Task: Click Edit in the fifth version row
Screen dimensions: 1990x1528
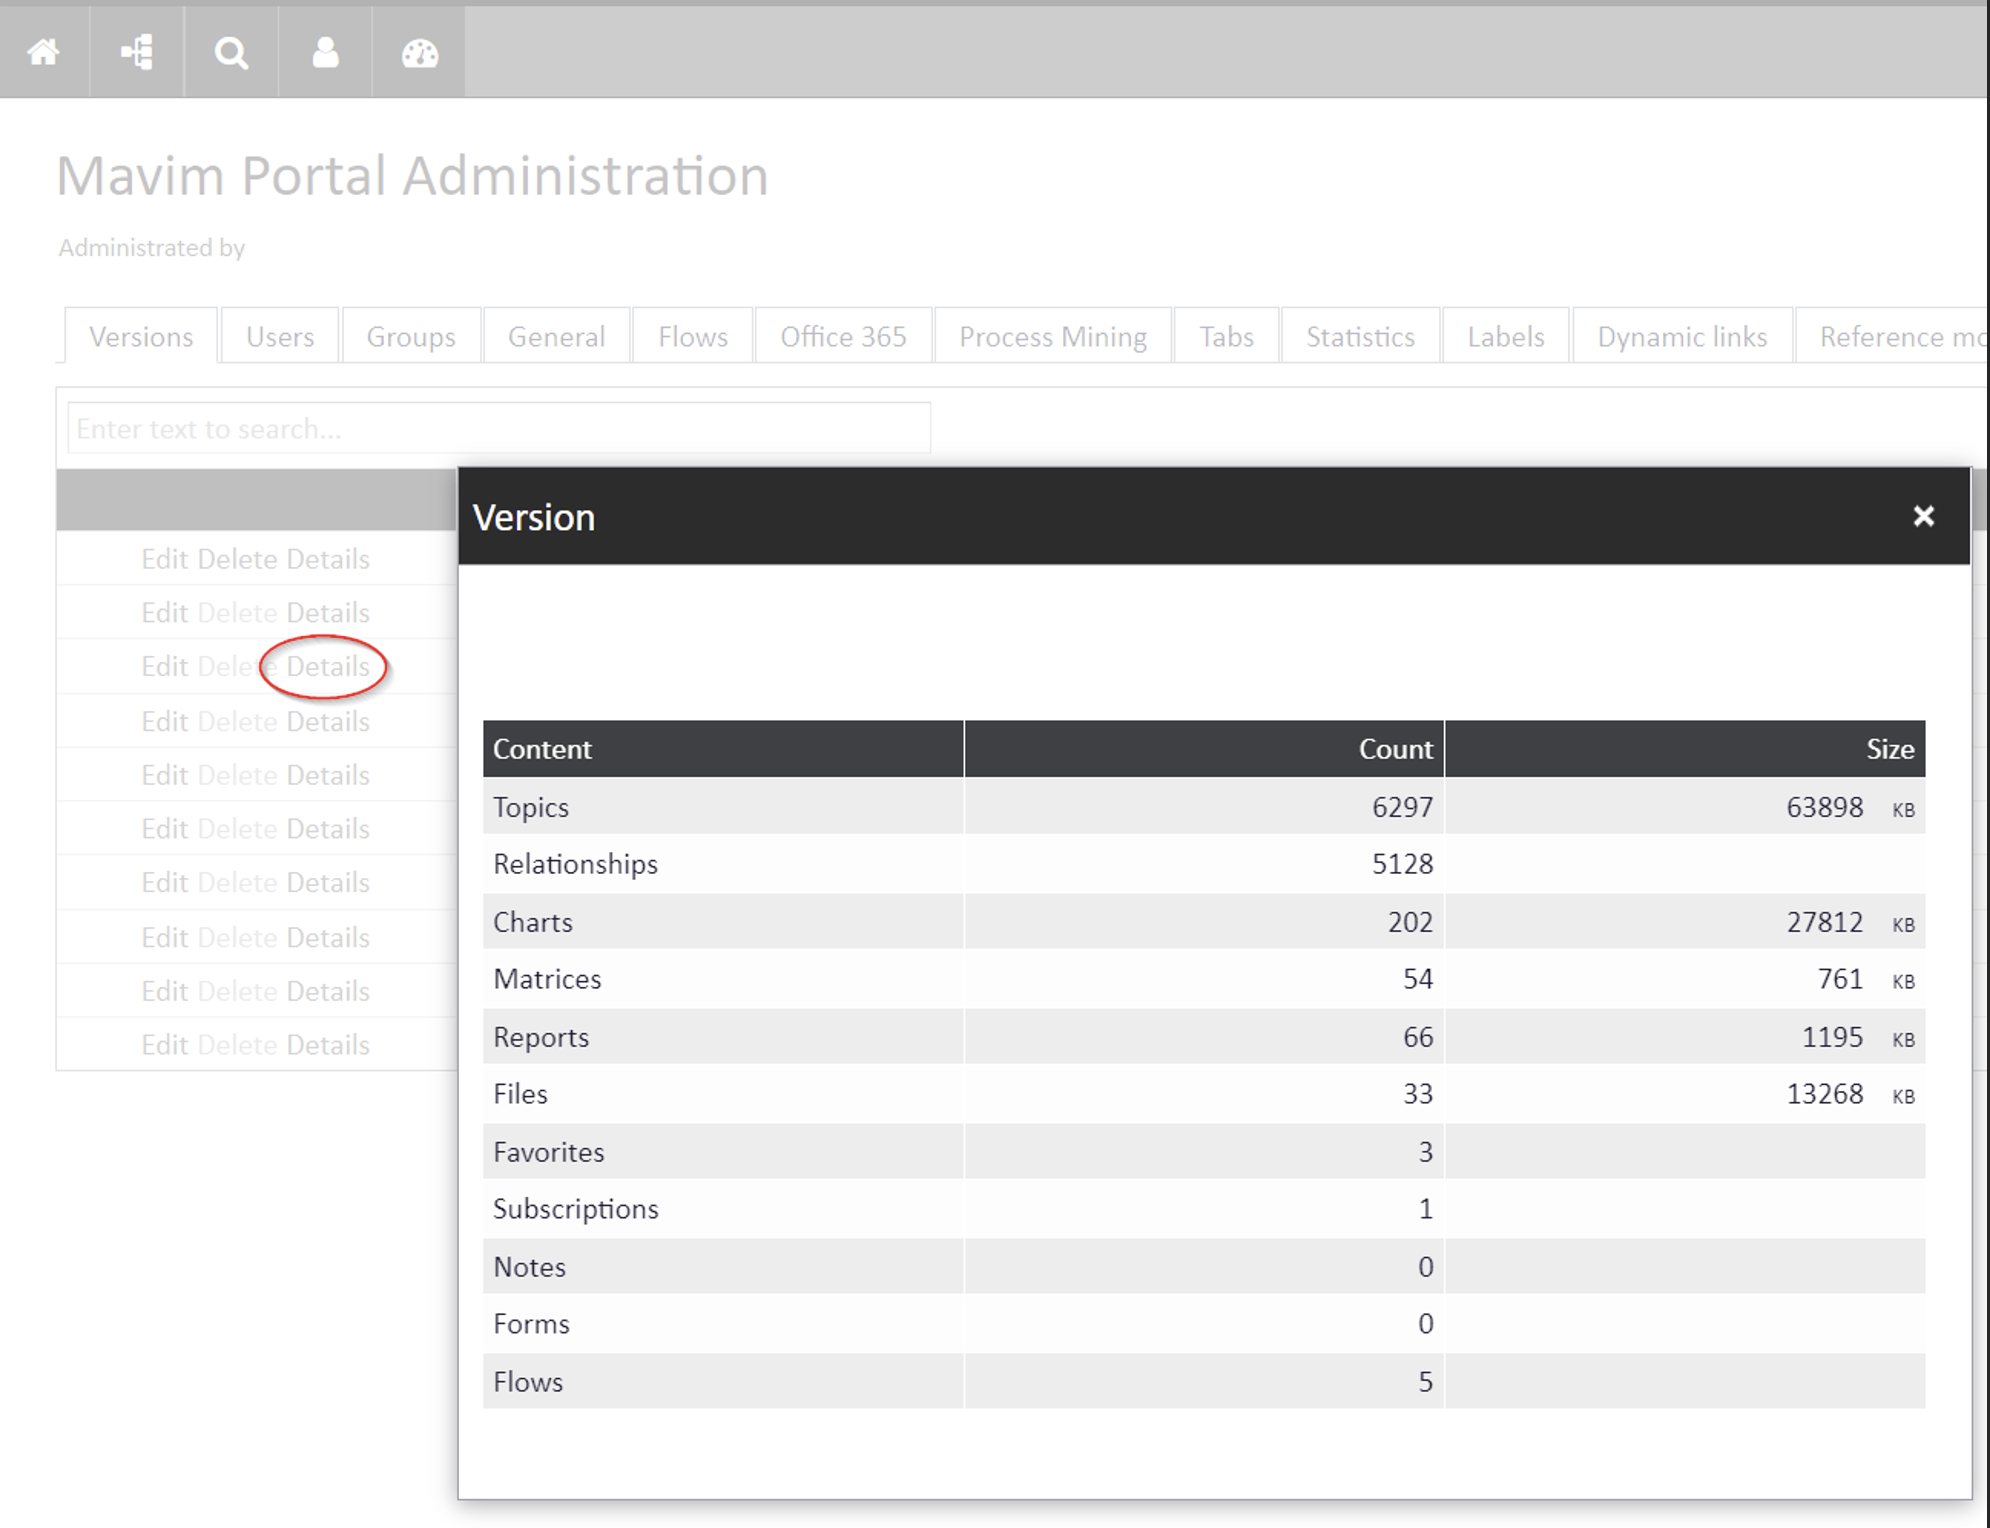Action: (x=164, y=776)
